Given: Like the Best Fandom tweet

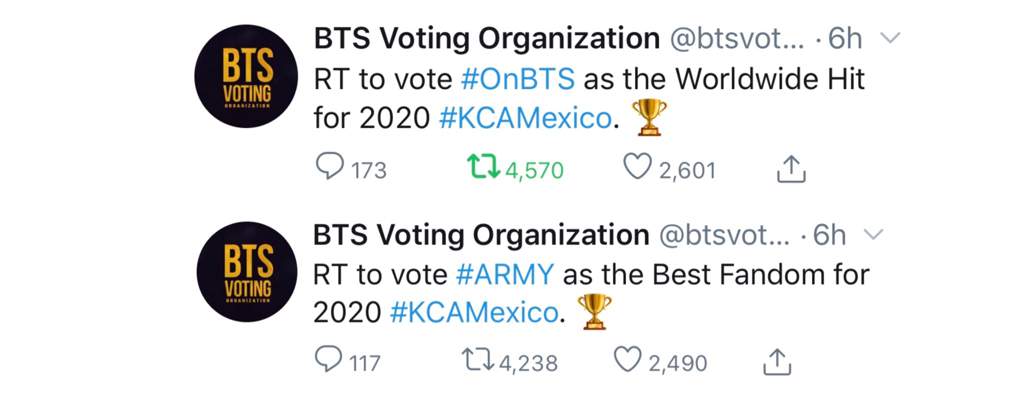Looking at the screenshot, I should pyautogui.click(x=661, y=361).
